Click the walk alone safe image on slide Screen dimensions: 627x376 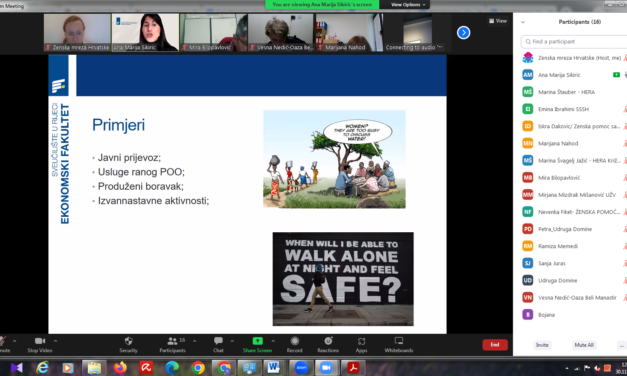pos(343,279)
